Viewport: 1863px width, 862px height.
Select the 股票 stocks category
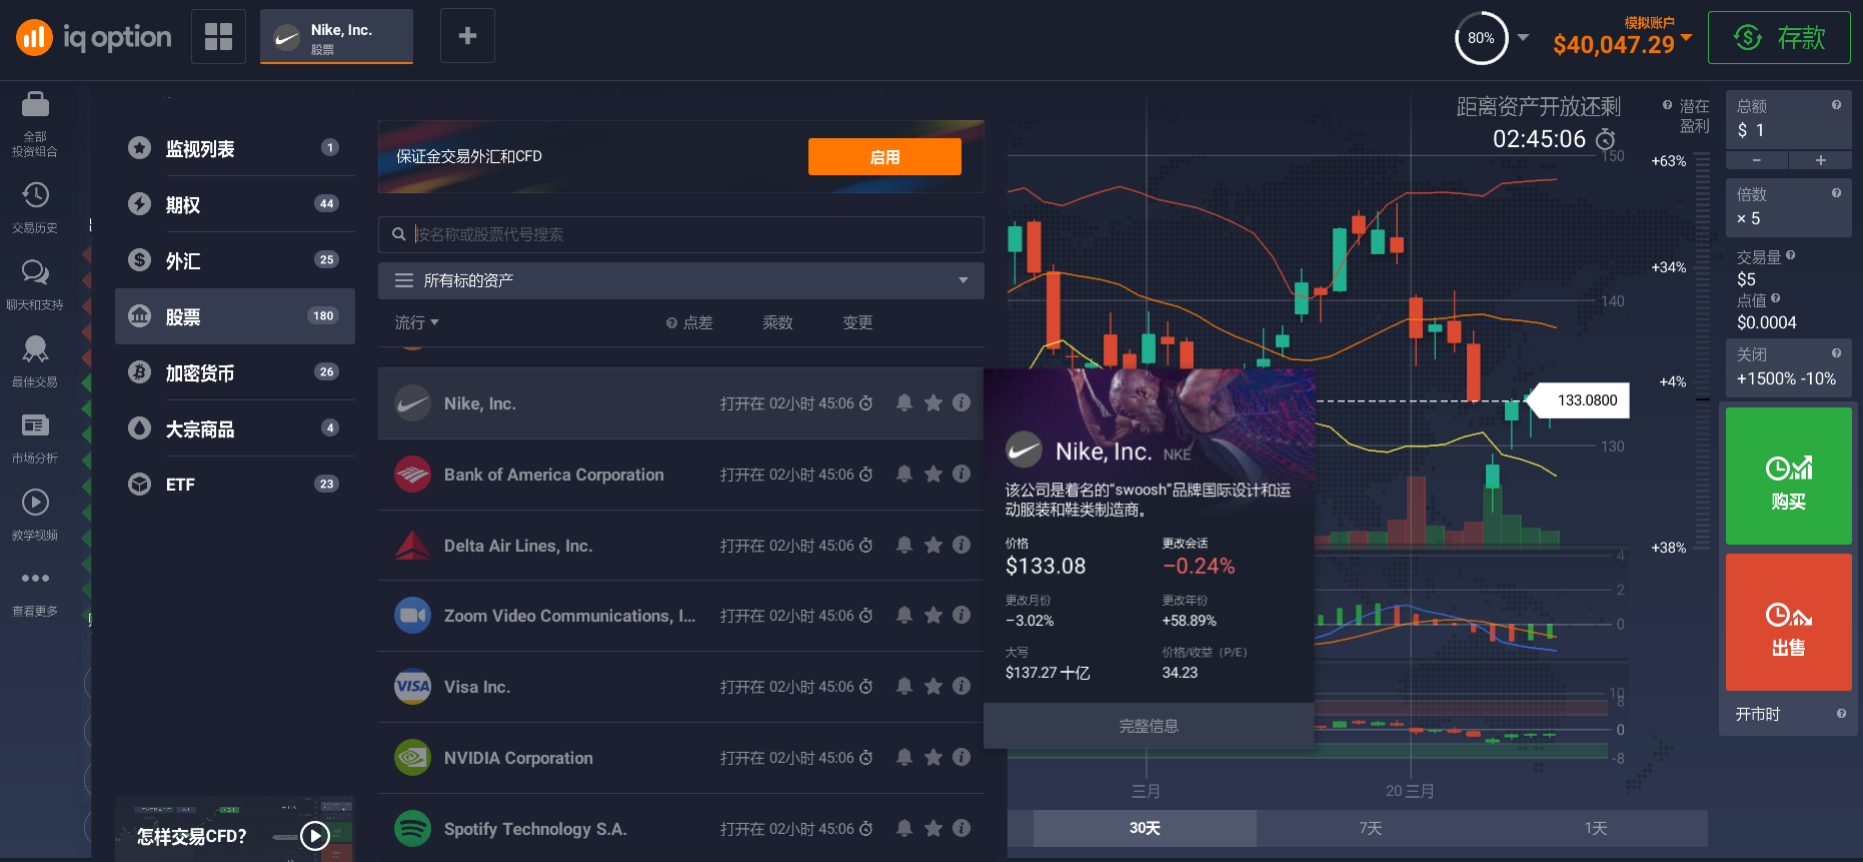235,317
